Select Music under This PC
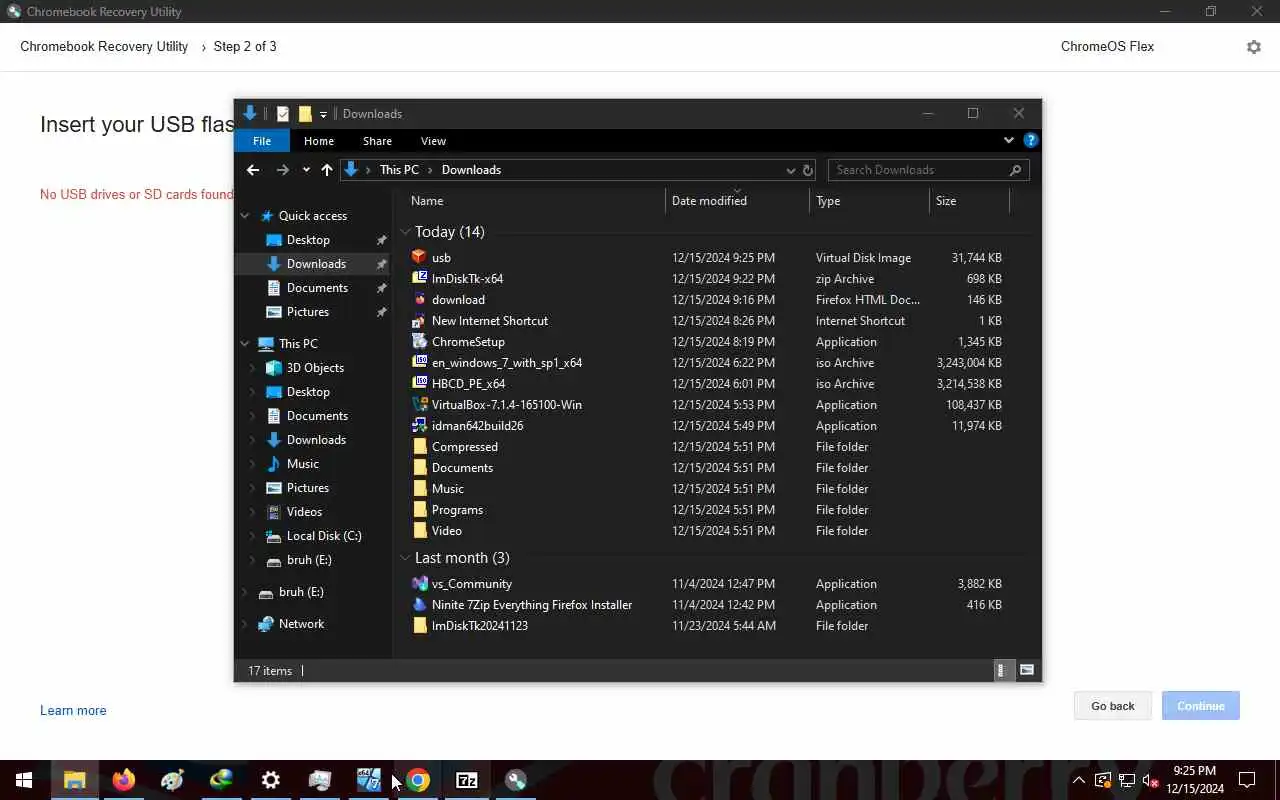Viewport: 1280px width, 800px height. 313,464
